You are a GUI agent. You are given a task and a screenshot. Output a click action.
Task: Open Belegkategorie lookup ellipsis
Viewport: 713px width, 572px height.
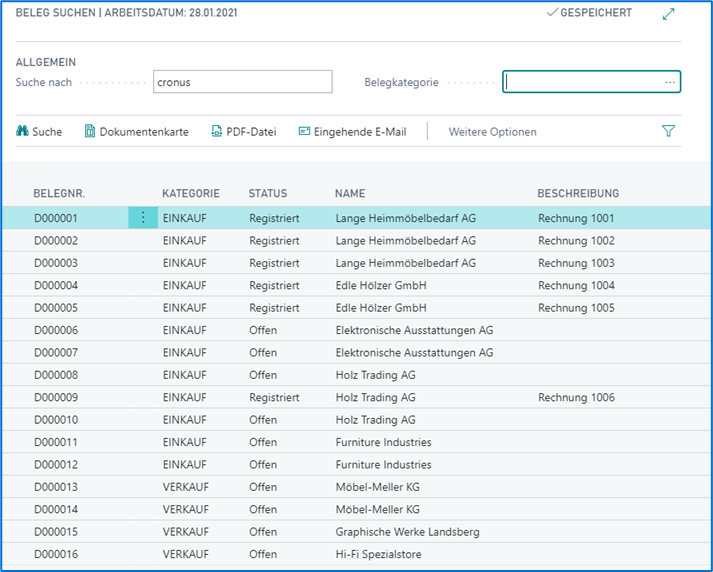pos(669,82)
